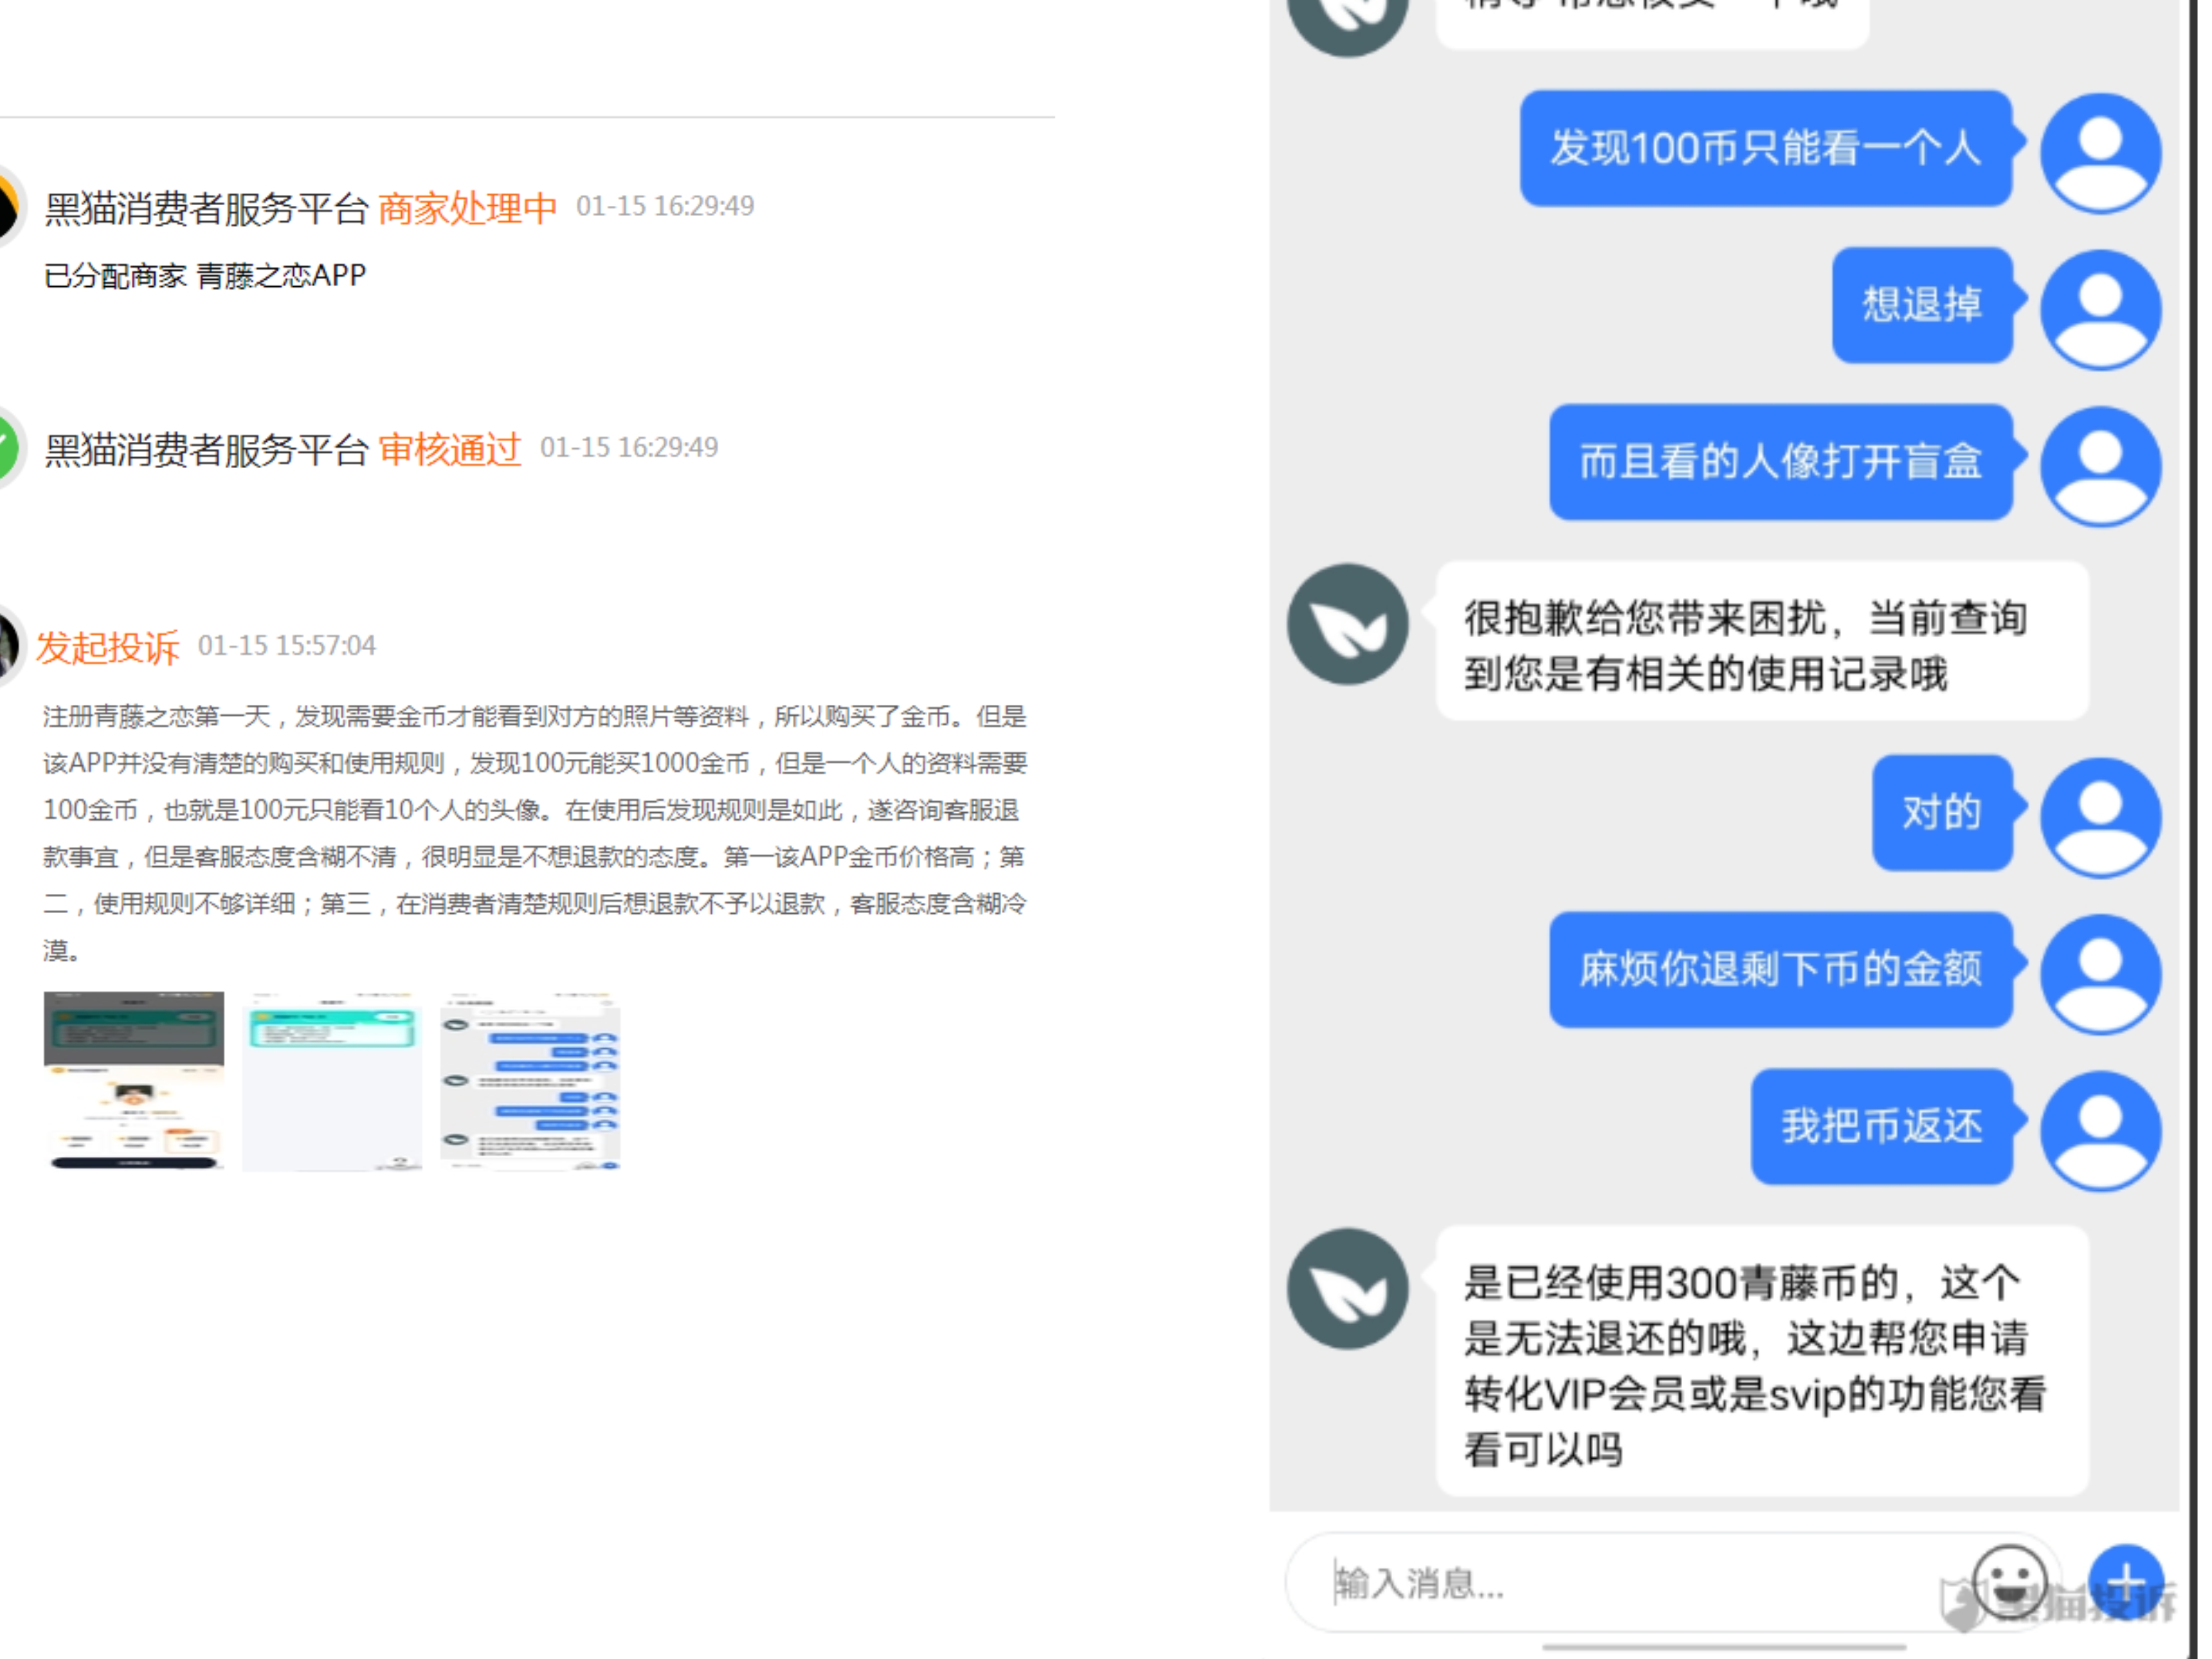Click the 很抱歉给您带来困扰 reply bubble
Viewport: 2212px width, 1659px height.
click(x=1762, y=641)
